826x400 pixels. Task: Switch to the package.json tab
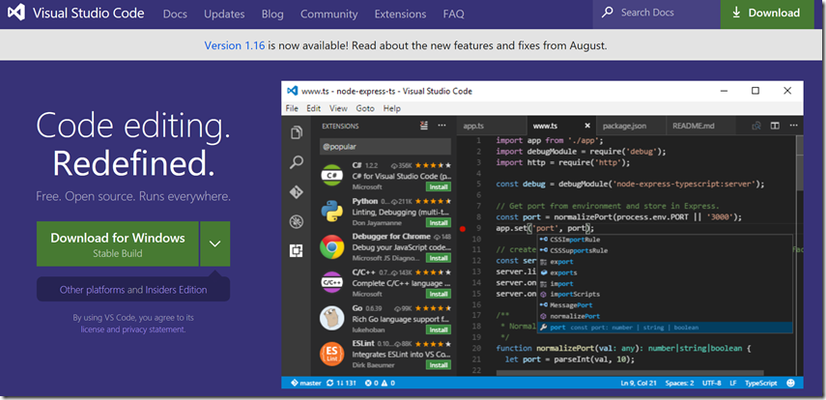coord(630,126)
